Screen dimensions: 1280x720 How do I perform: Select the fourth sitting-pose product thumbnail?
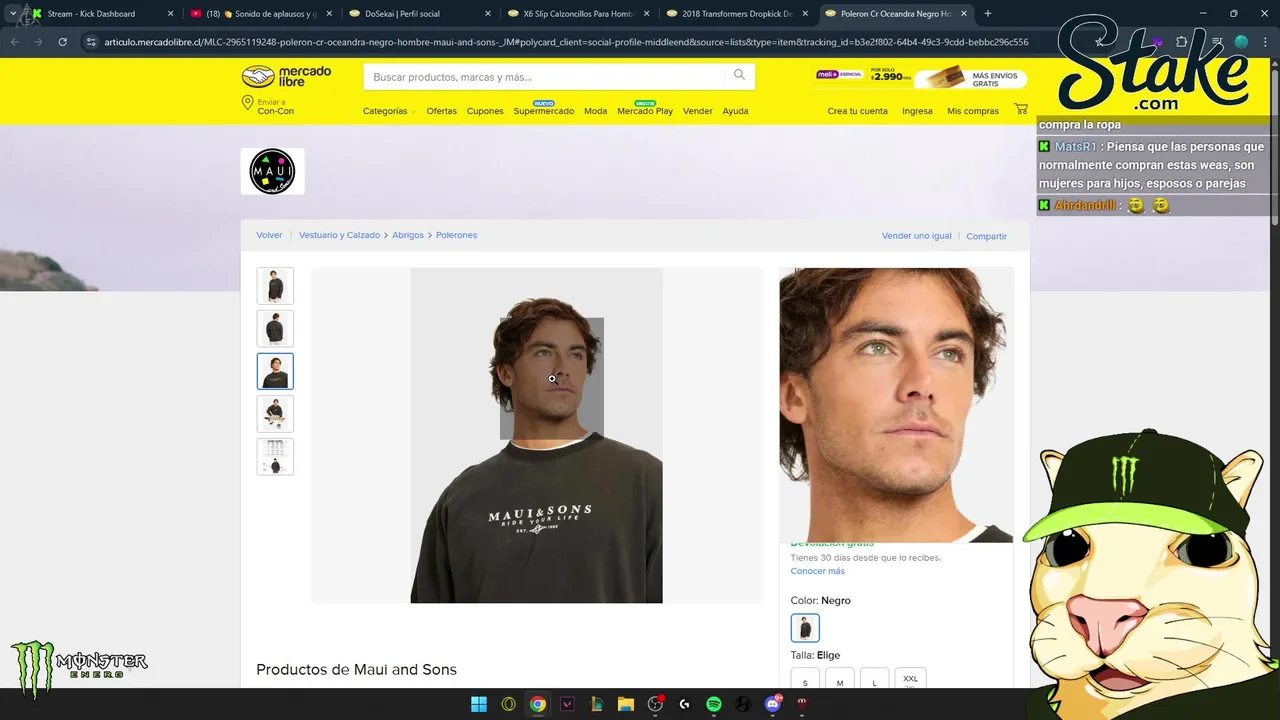(275, 413)
